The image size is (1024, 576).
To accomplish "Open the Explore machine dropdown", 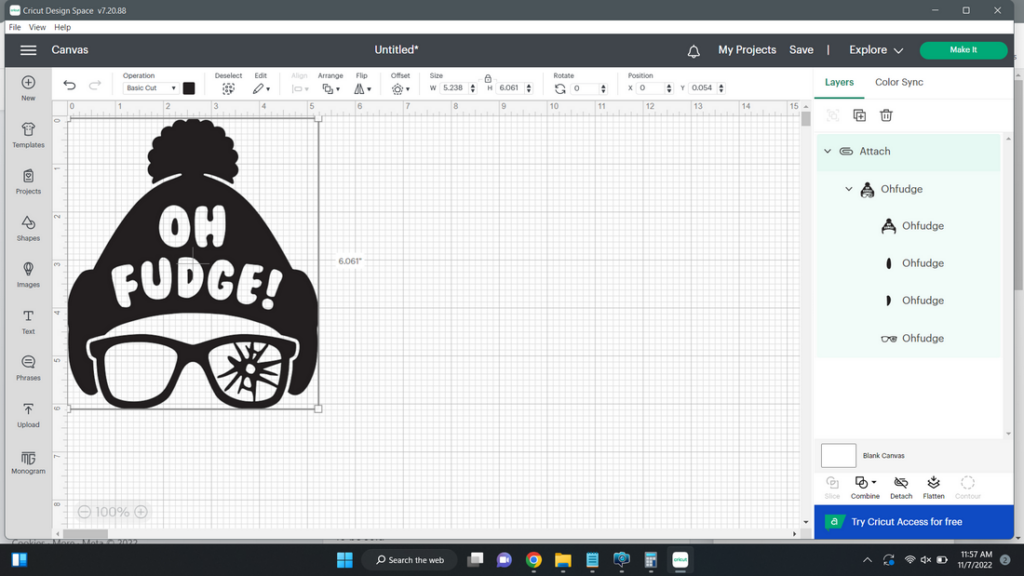I will [876, 50].
